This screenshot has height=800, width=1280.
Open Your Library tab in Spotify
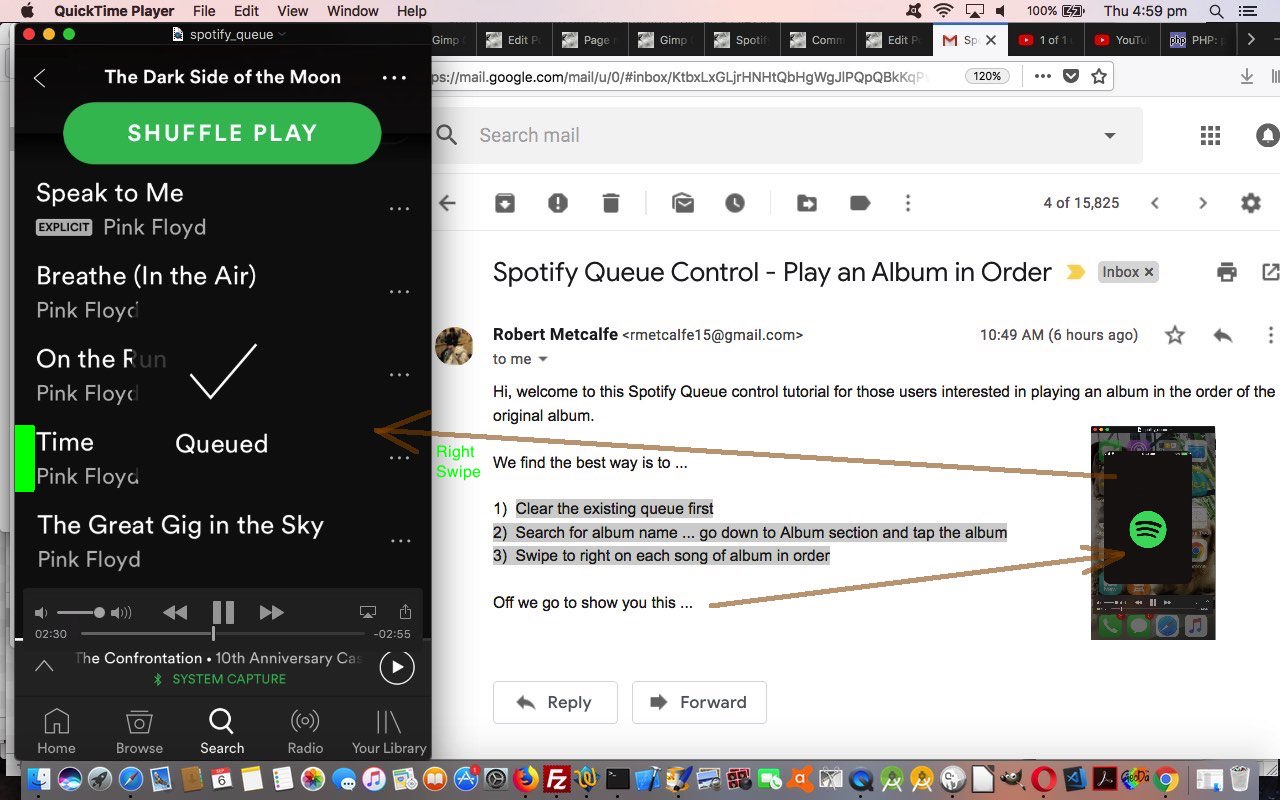pyautogui.click(x=388, y=731)
